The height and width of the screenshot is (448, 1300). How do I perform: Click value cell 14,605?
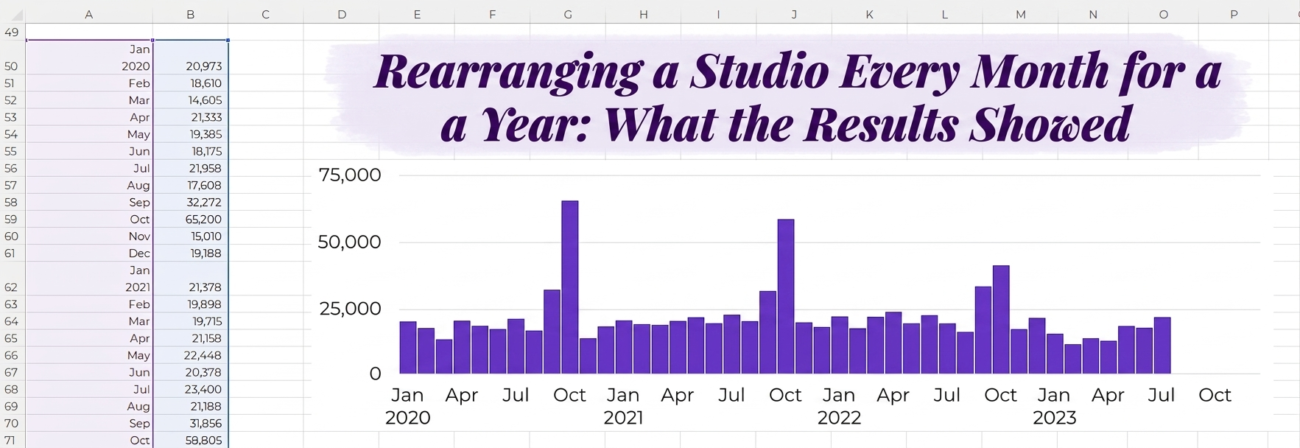tap(190, 100)
